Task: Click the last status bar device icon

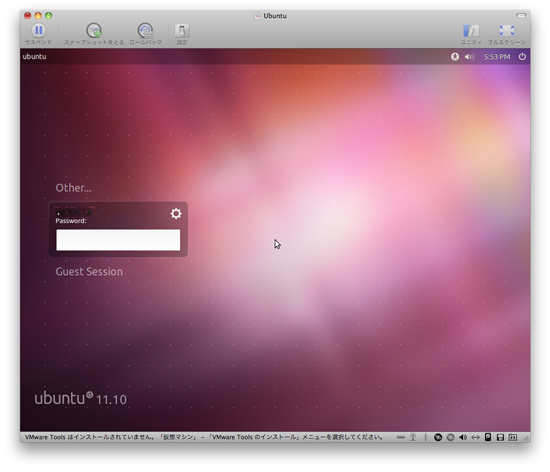Action: click(x=513, y=437)
